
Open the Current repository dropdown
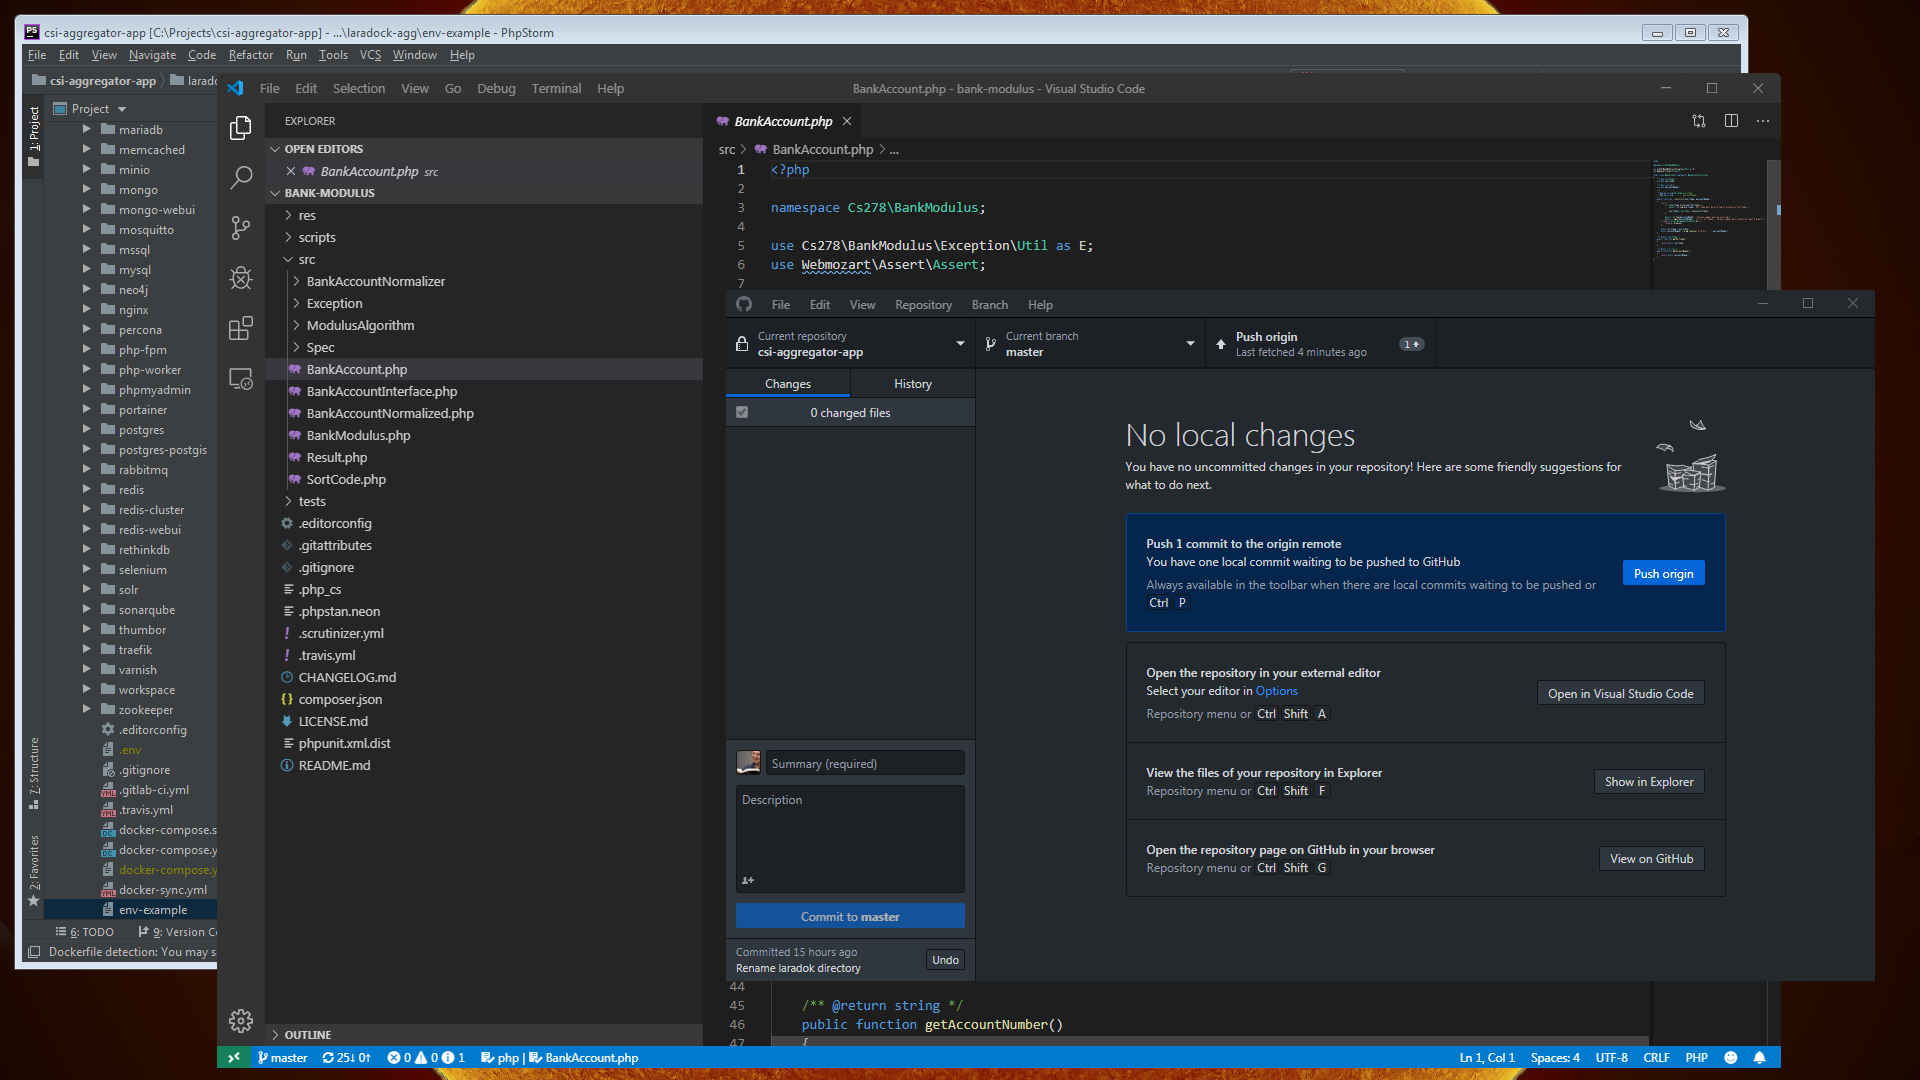click(x=850, y=344)
